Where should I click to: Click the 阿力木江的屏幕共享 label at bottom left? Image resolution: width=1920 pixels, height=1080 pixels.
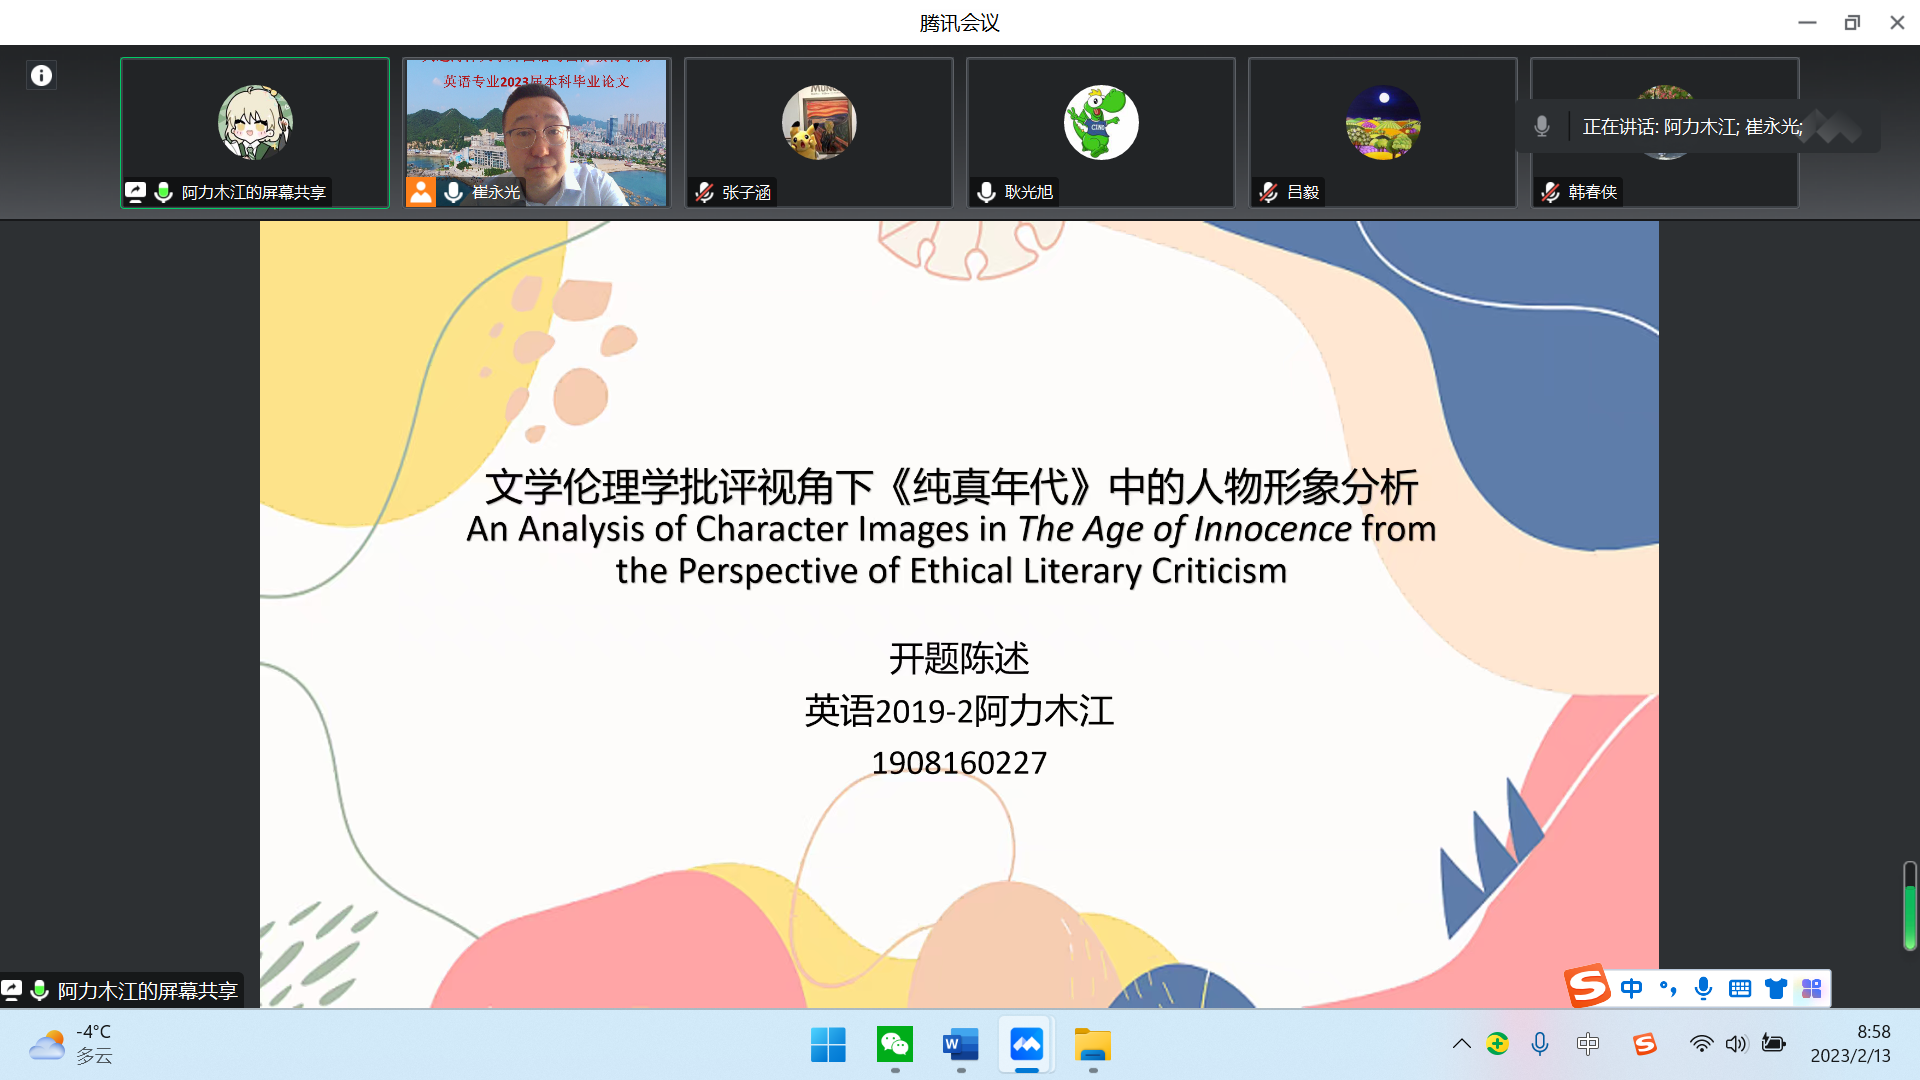(146, 991)
